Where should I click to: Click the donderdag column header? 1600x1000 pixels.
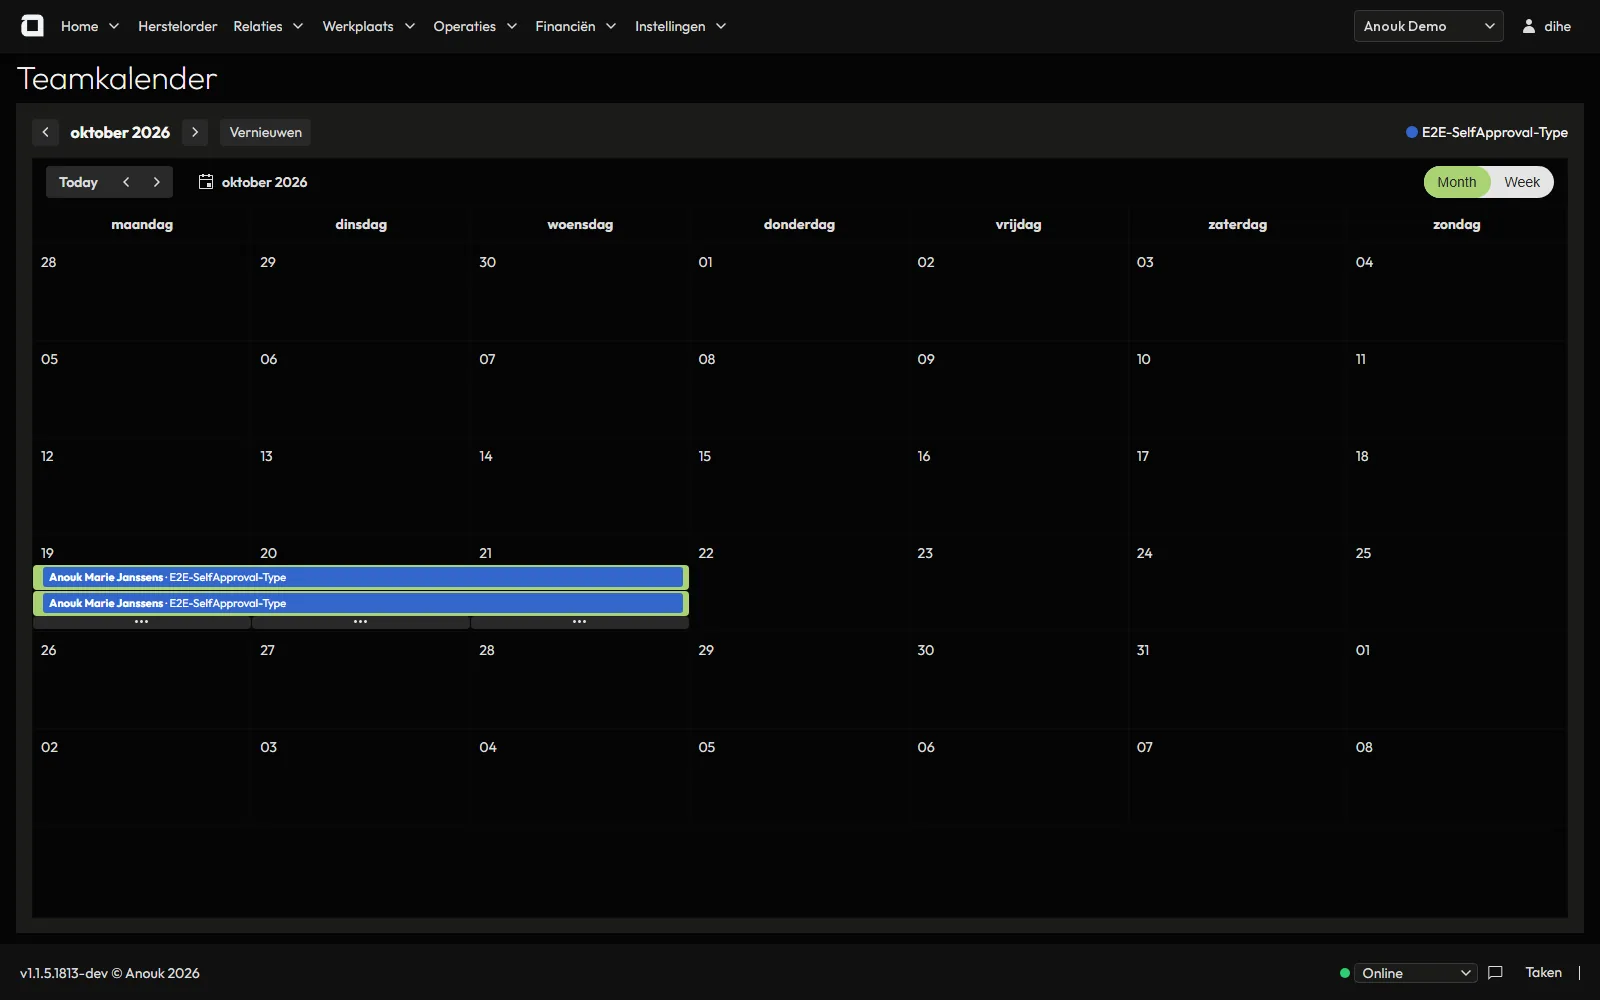(799, 225)
